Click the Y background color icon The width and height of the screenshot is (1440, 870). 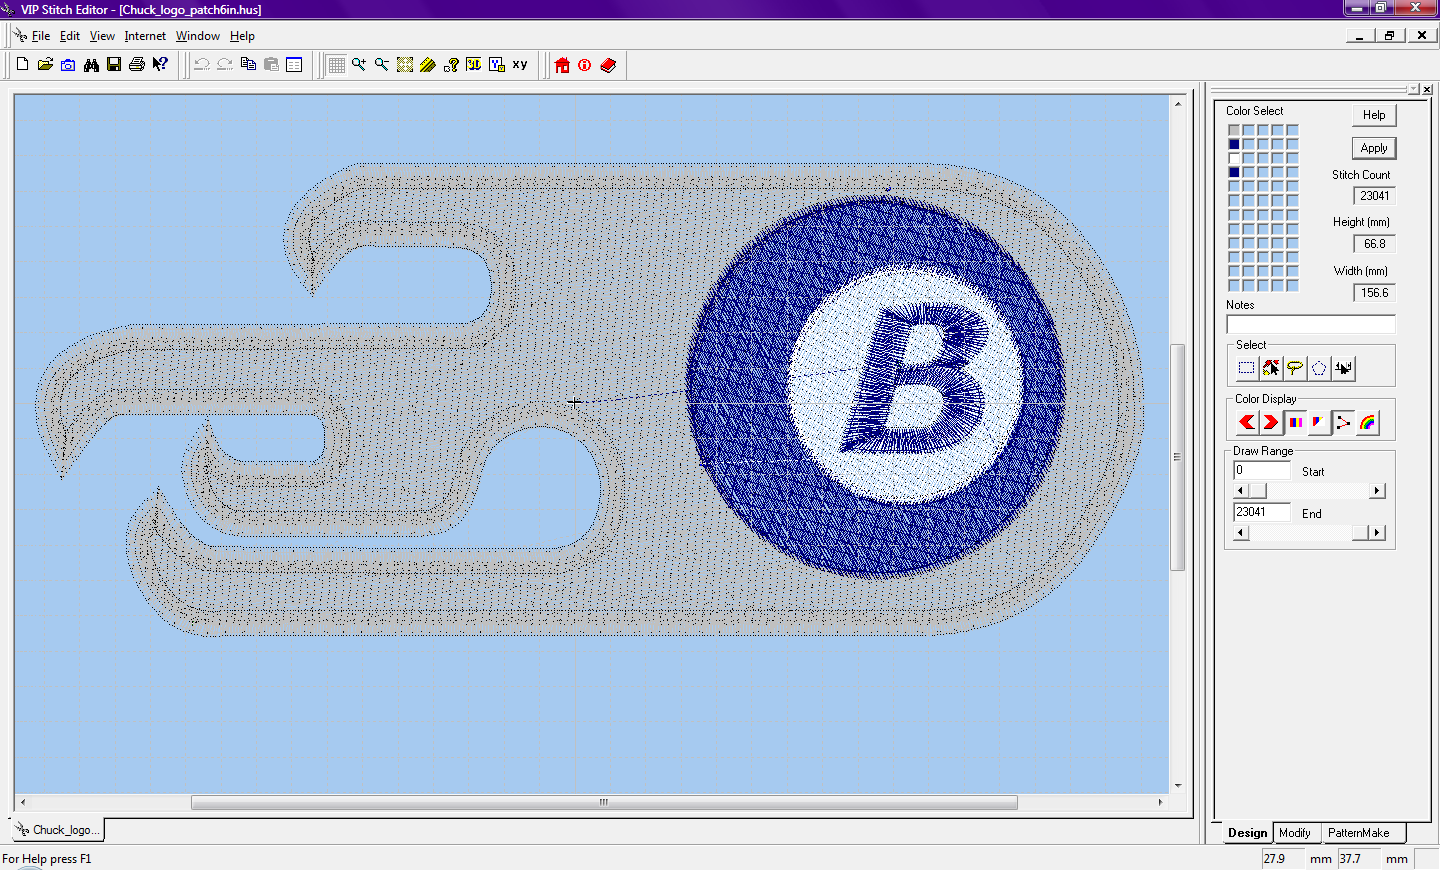pos(497,65)
